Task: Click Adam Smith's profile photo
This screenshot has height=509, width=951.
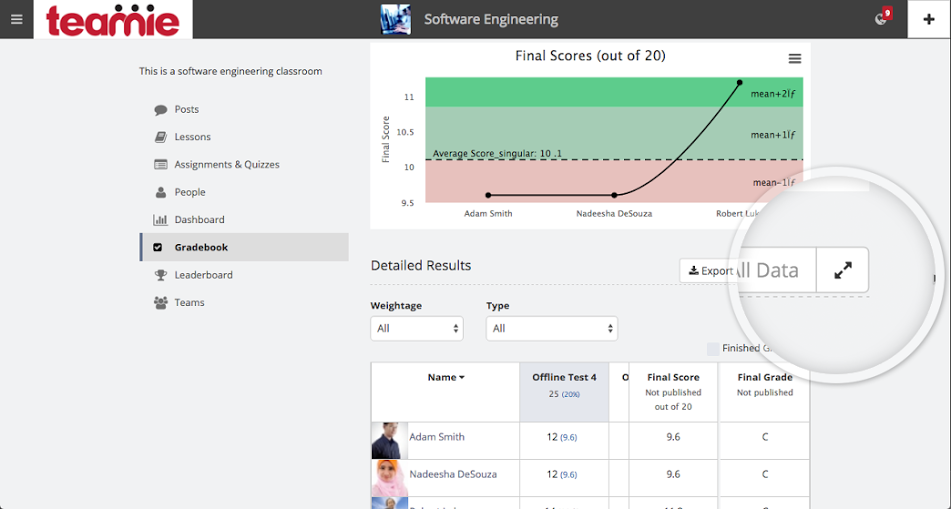Action: (x=389, y=440)
